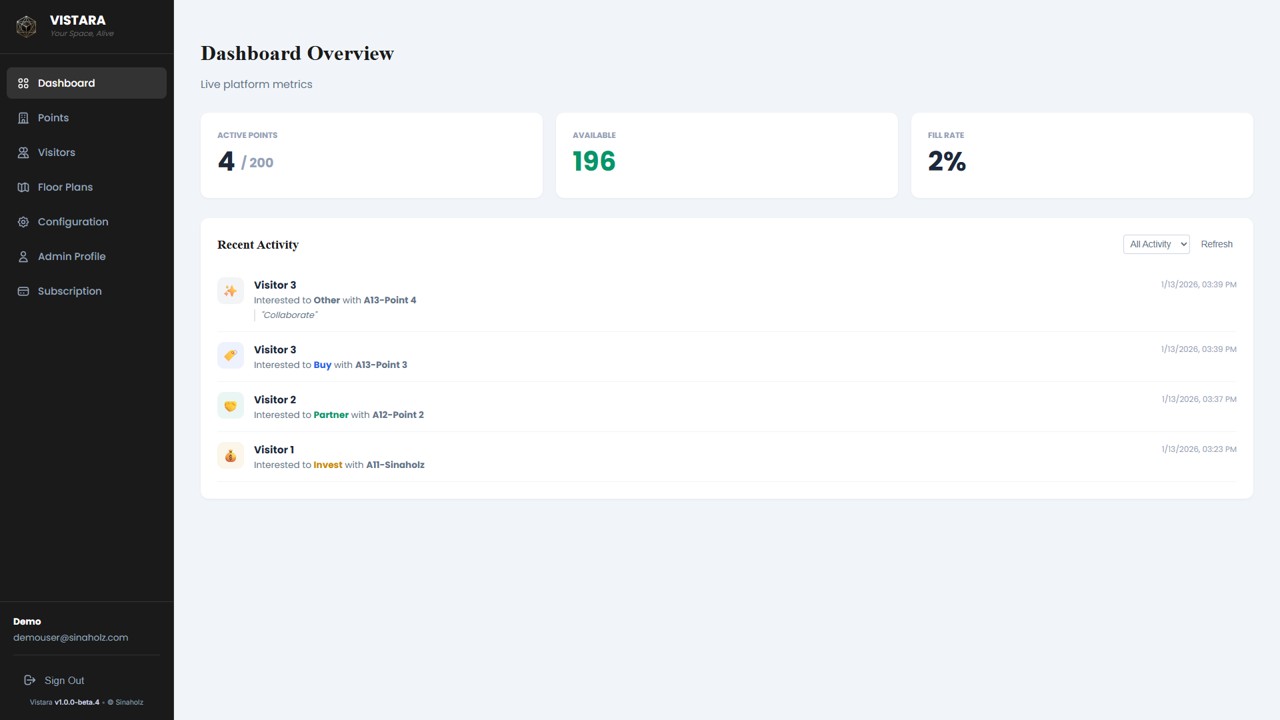
Task: Click the demouser@sinaholz.com account email
Action: [x=70, y=637]
